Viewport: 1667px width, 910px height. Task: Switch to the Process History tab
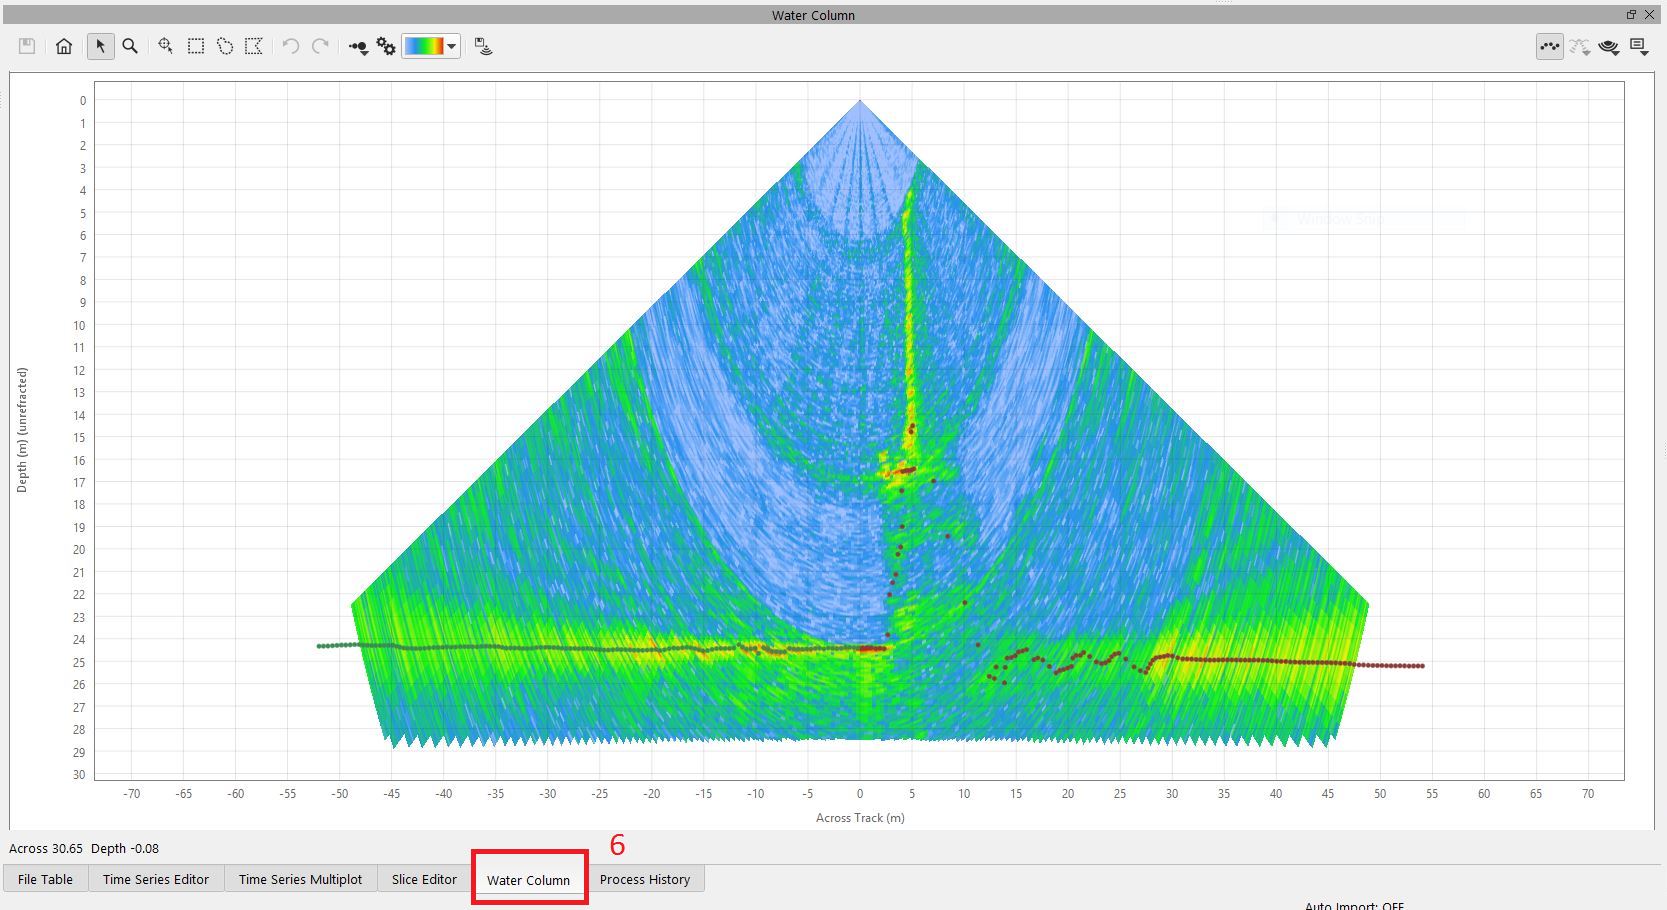pos(645,879)
